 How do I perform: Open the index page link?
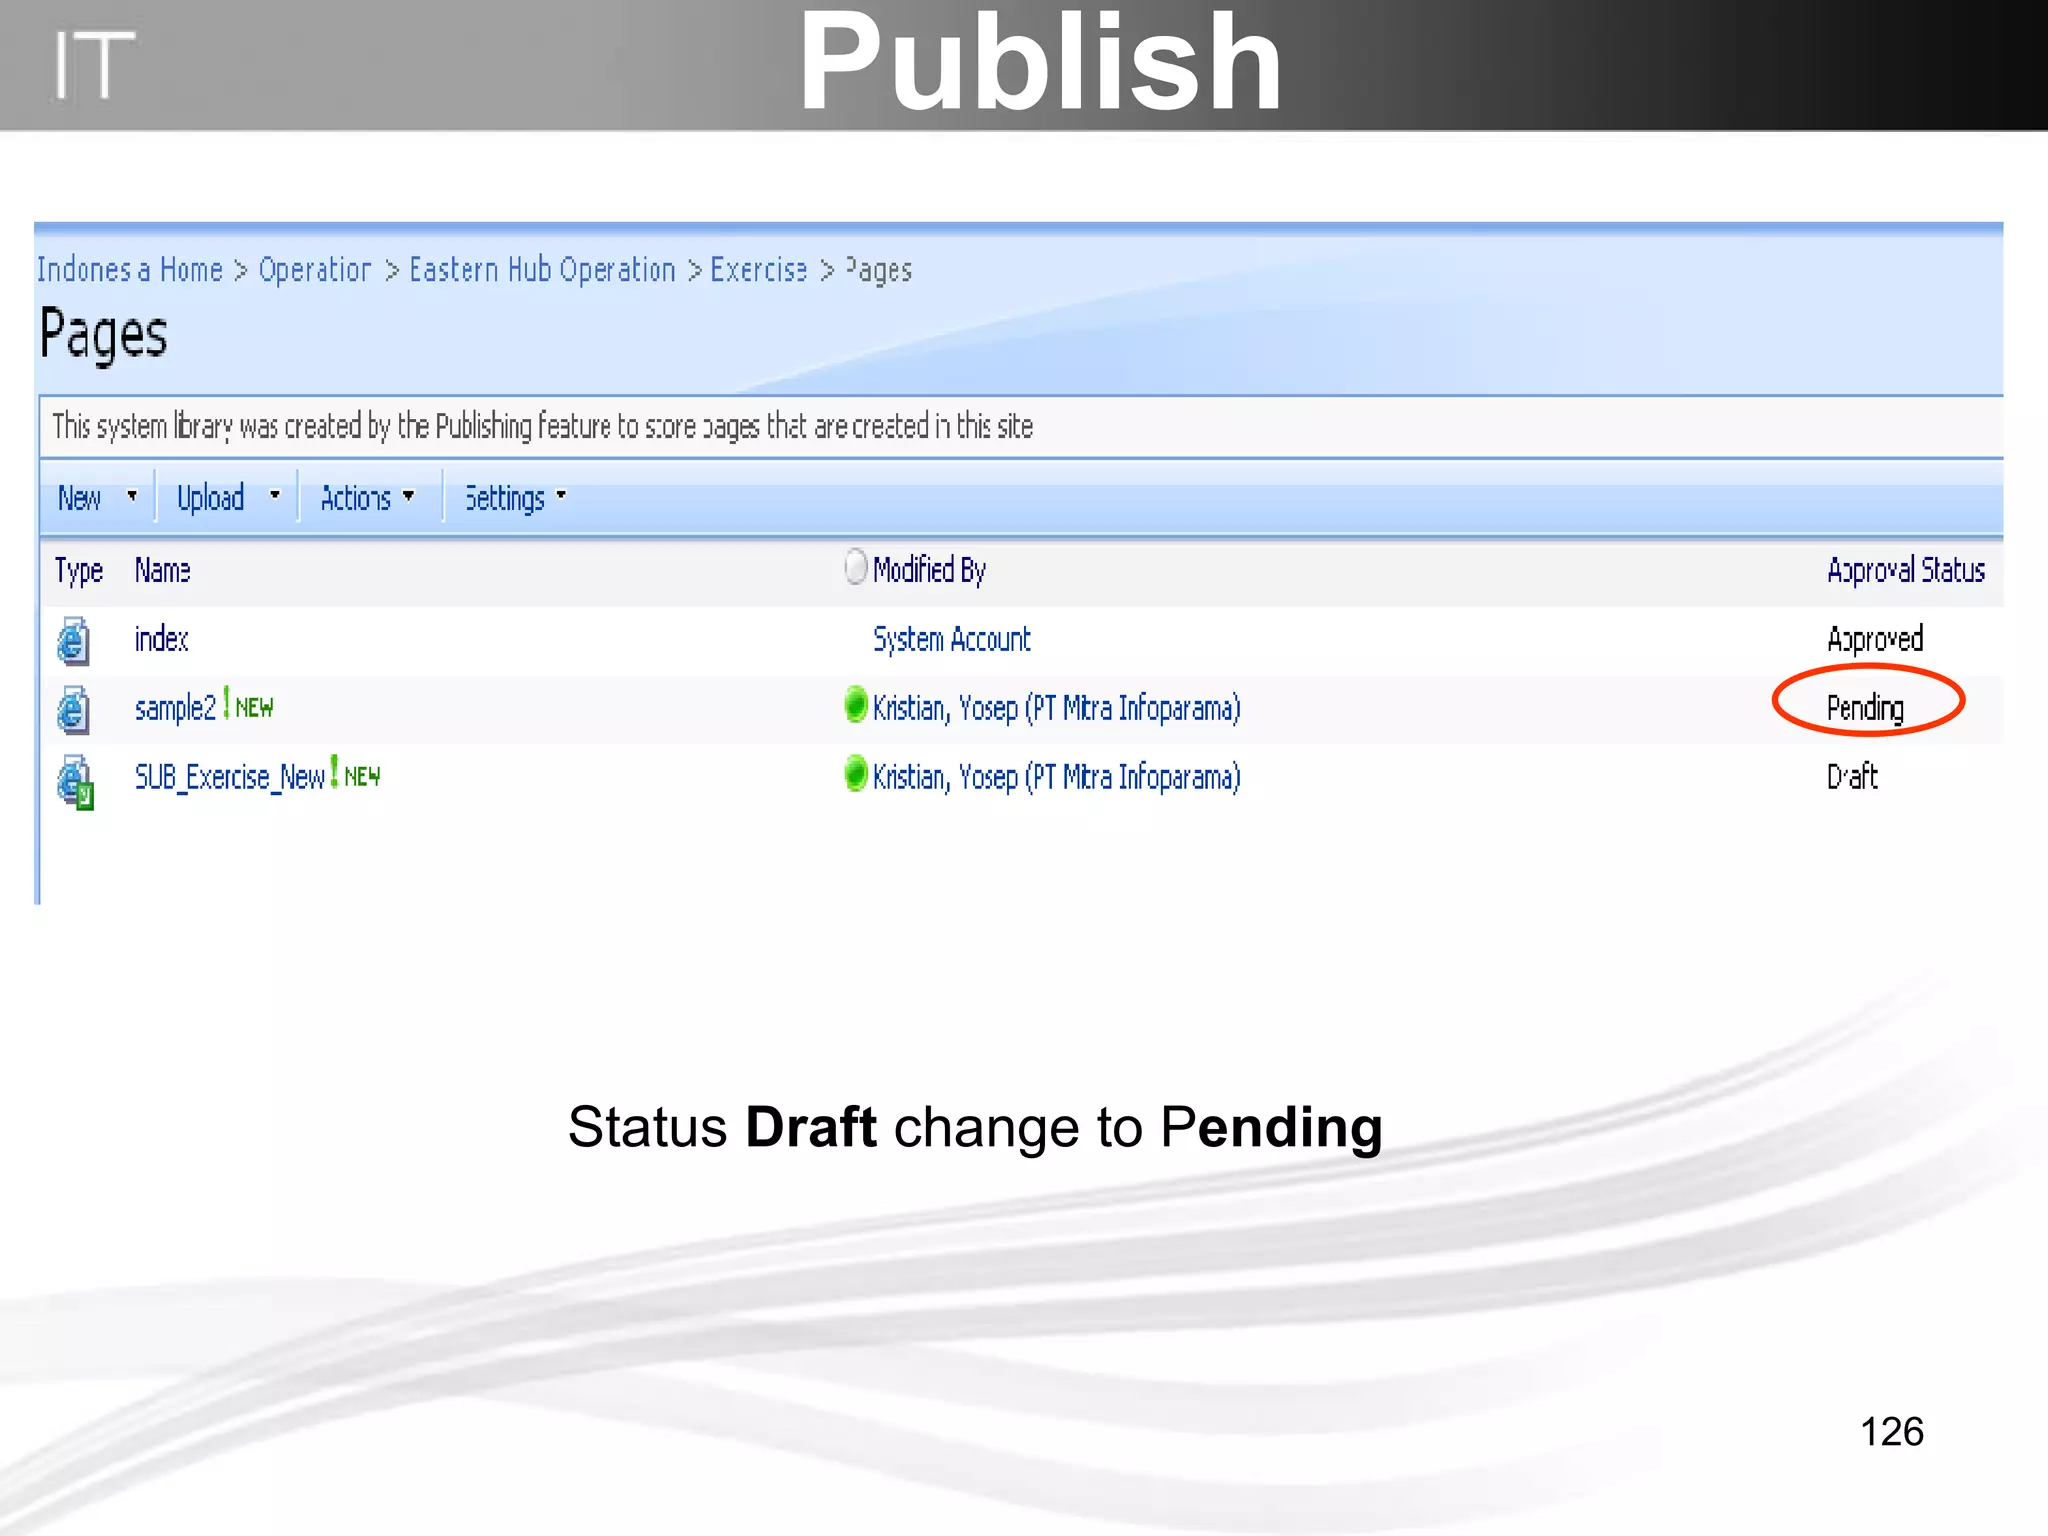click(x=161, y=639)
